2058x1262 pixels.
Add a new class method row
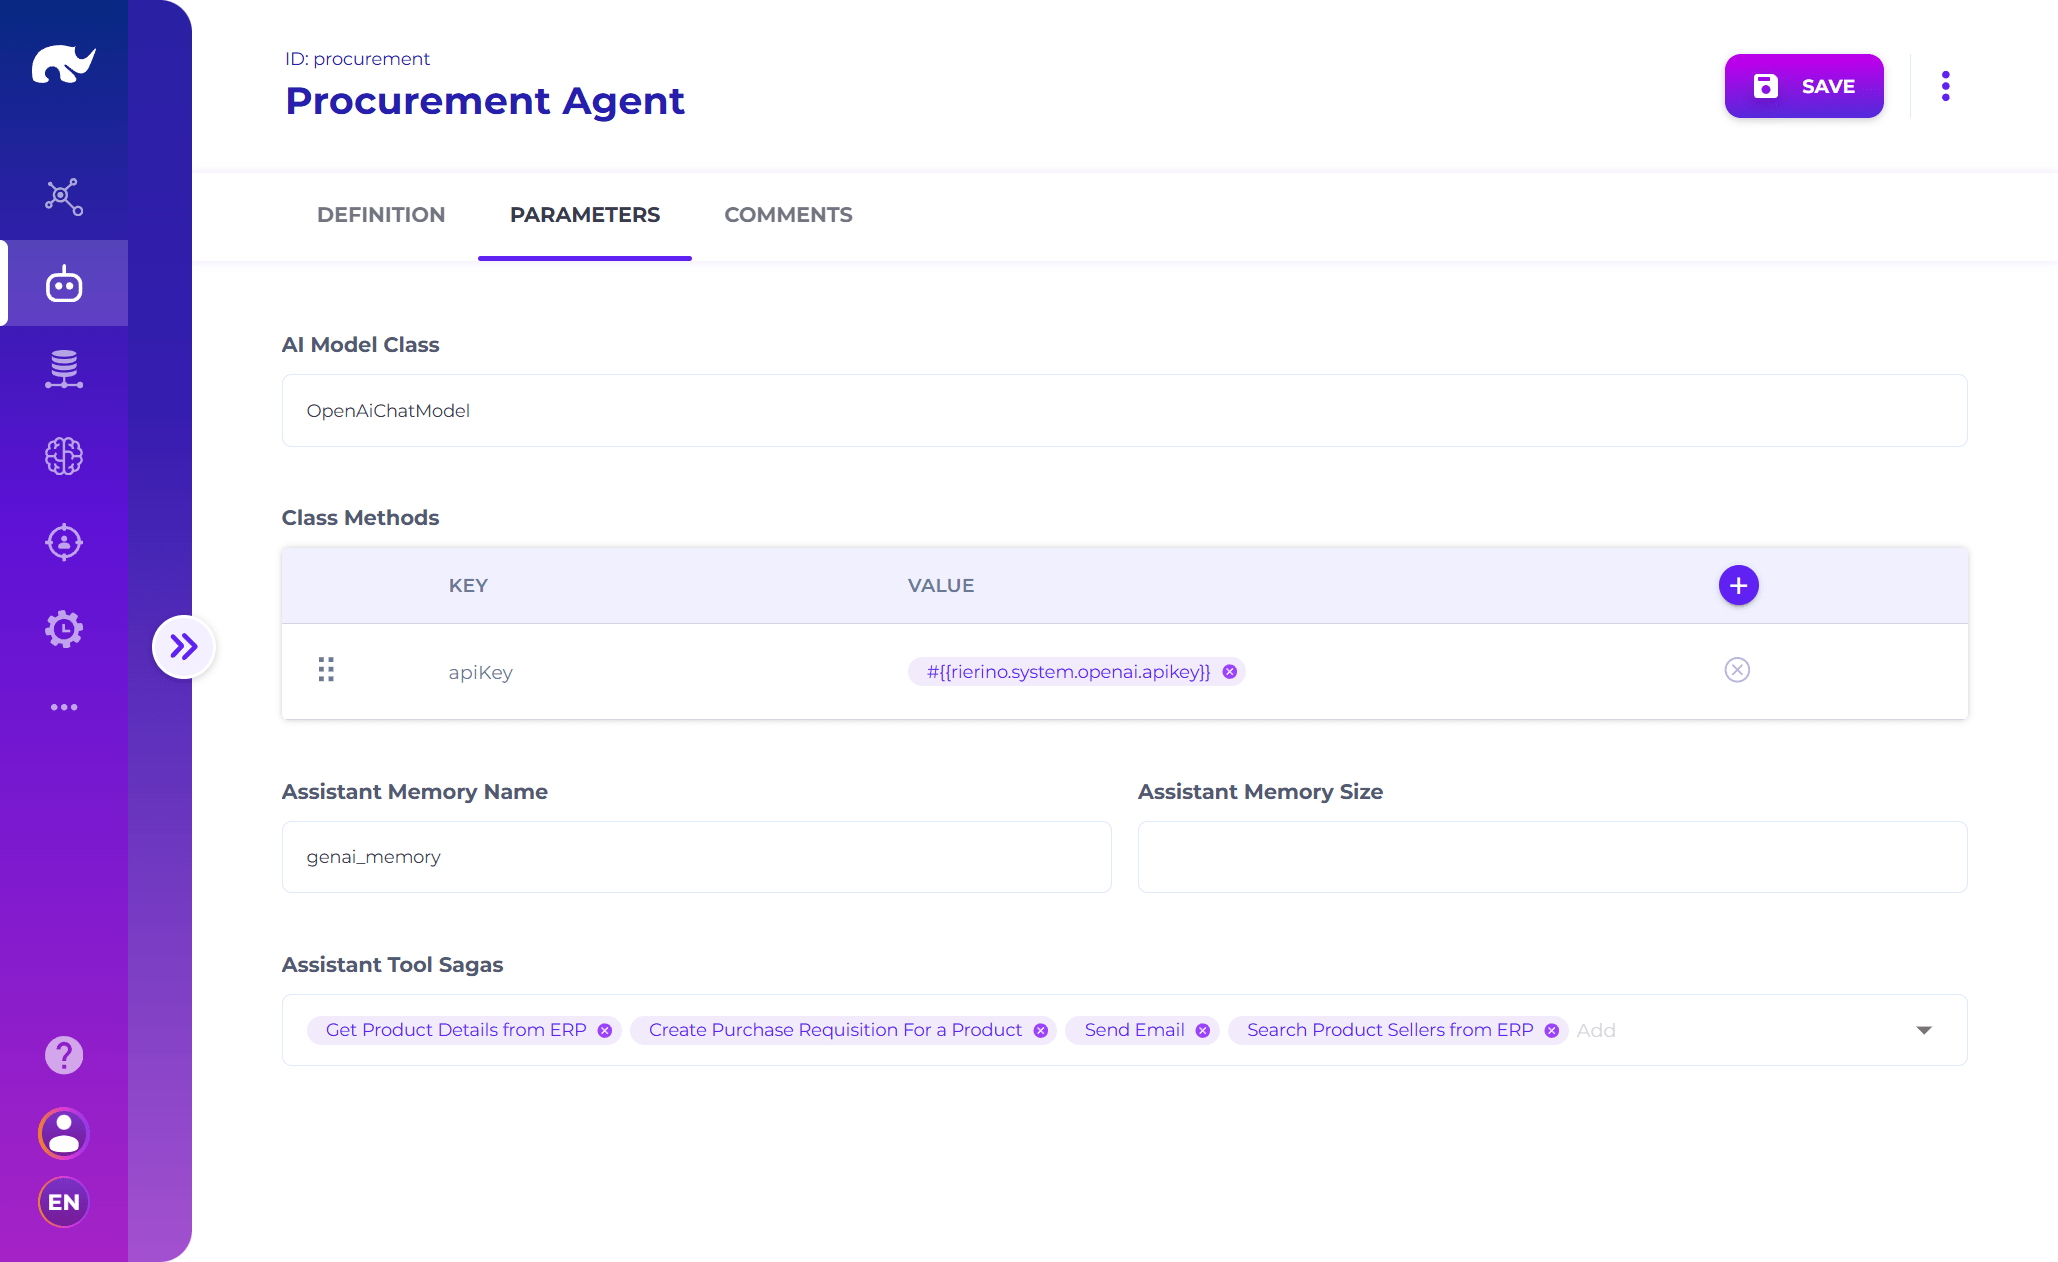click(1738, 585)
